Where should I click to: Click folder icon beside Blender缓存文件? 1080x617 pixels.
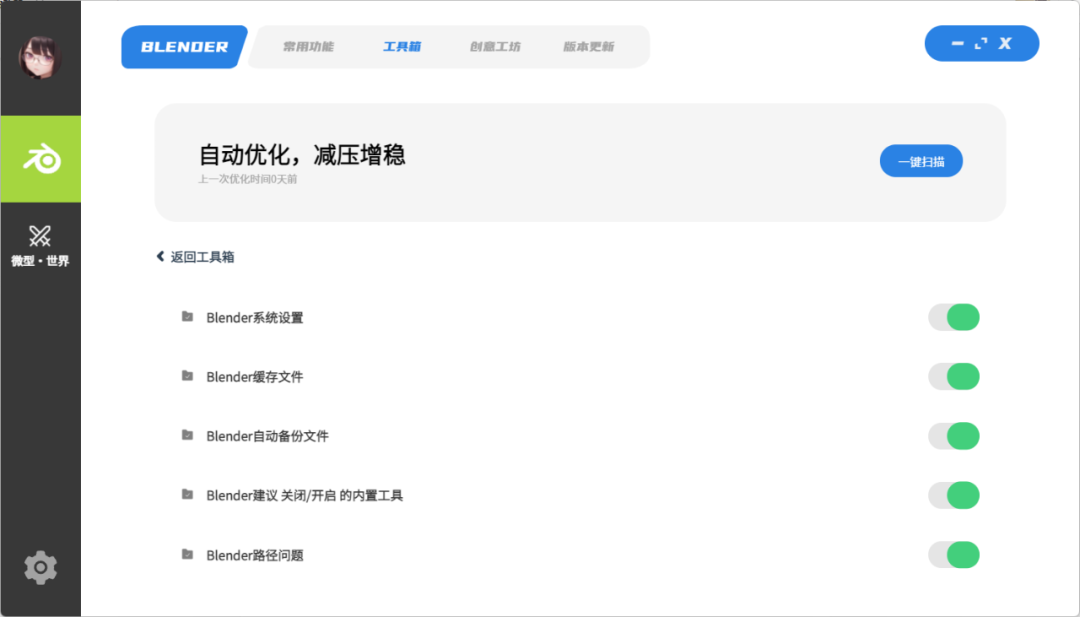tap(187, 375)
